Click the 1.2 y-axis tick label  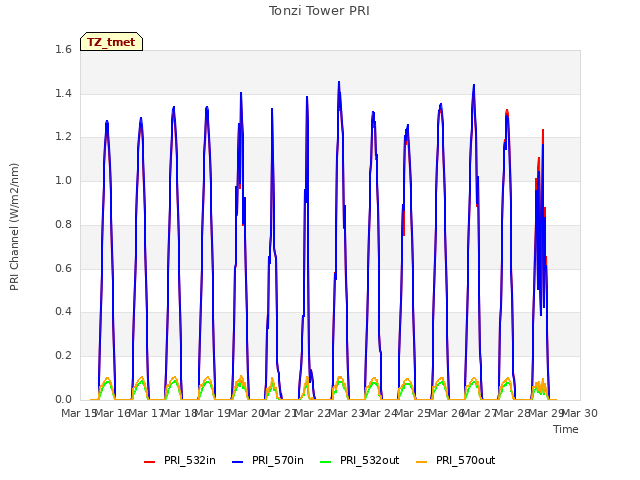pos(63,137)
